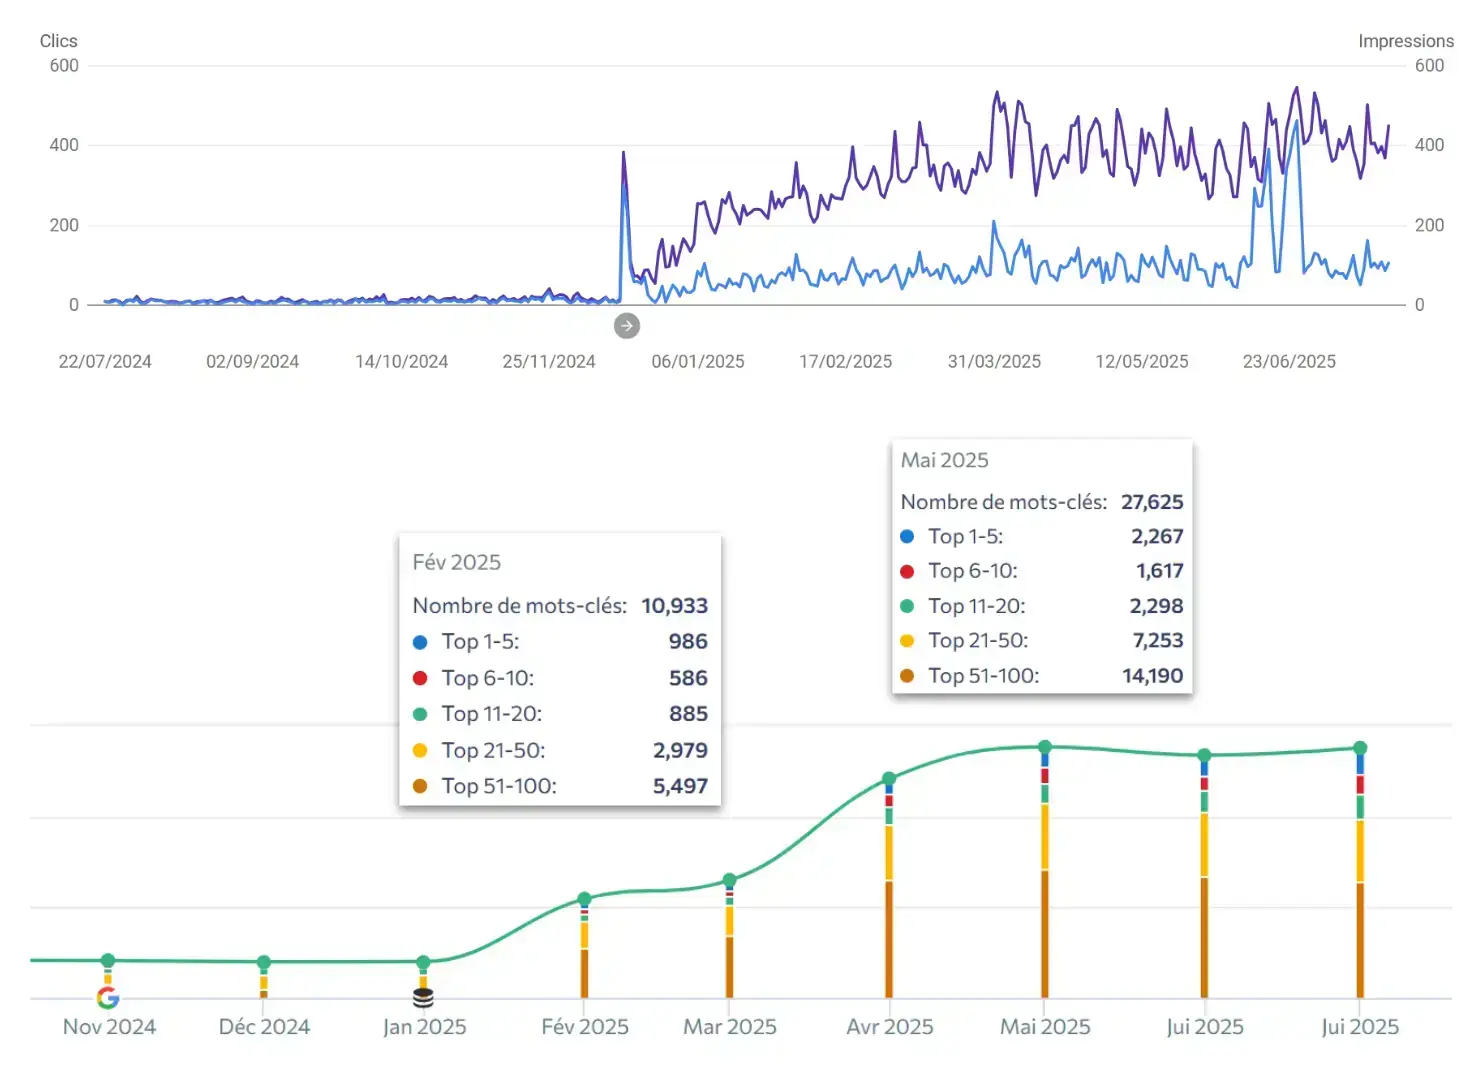Viewport: 1483px width, 1068px height.
Task: Click the green data point above Nov 2024
Action: tap(108, 961)
